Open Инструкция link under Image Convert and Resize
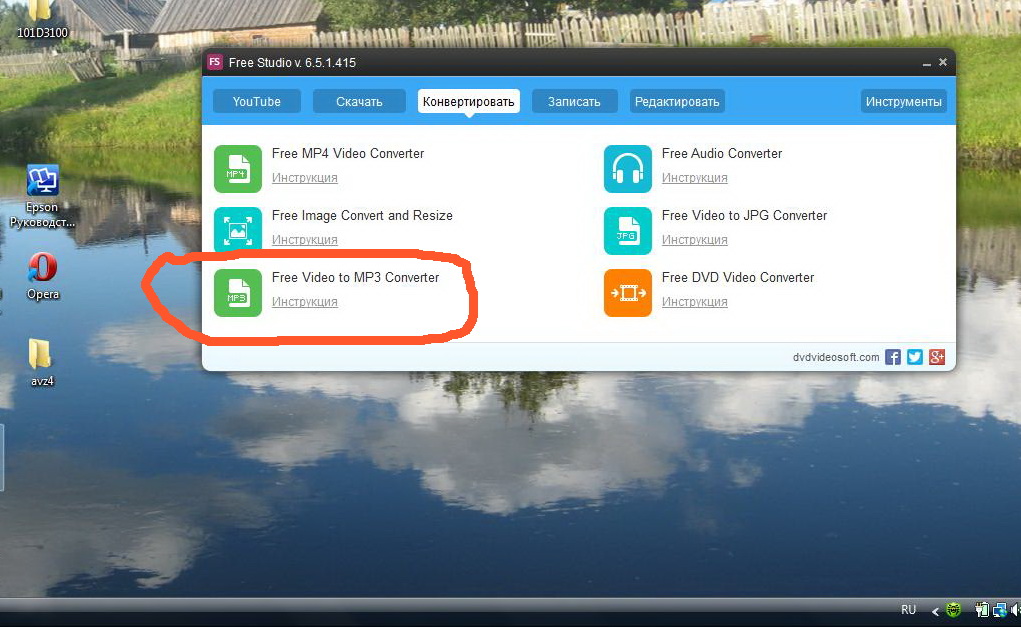1021x627 pixels. pyautogui.click(x=305, y=240)
